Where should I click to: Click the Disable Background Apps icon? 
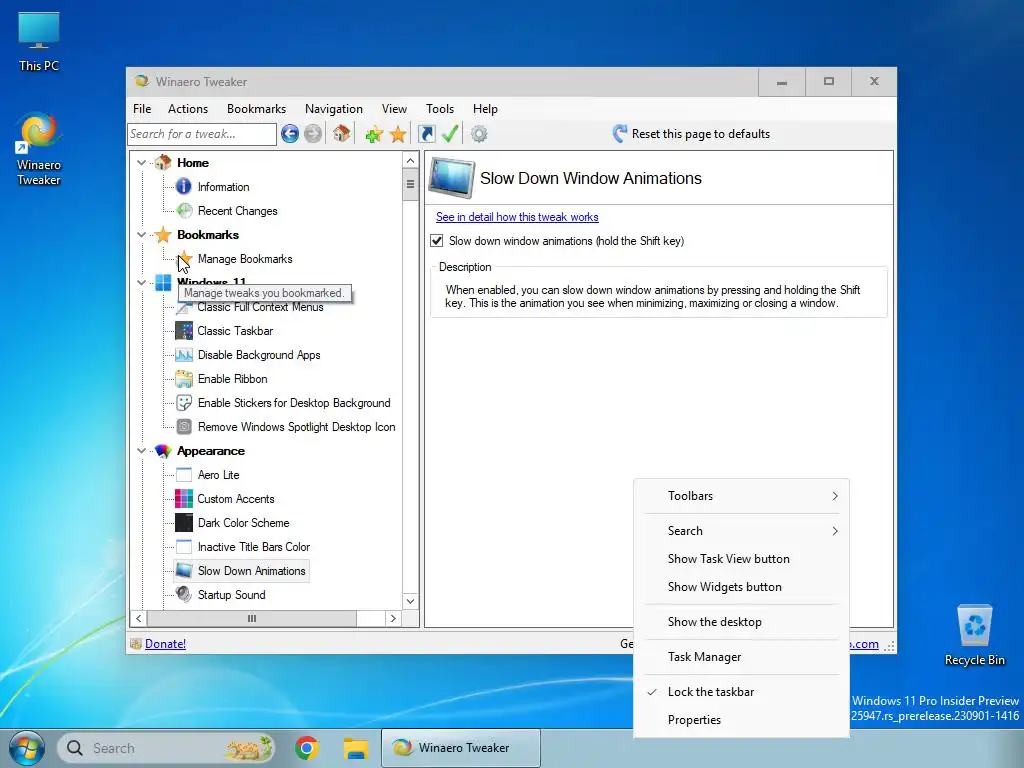click(184, 355)
